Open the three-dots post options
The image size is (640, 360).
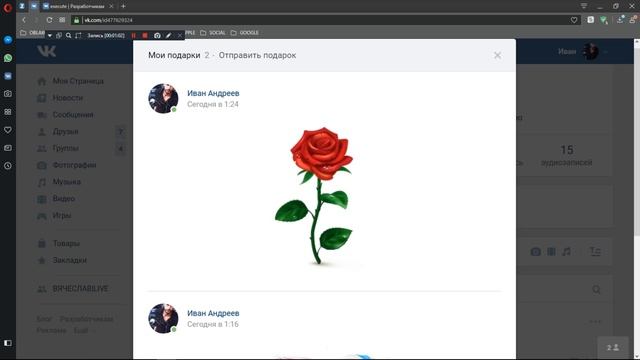pyautogui.click(x=596, y=322)
